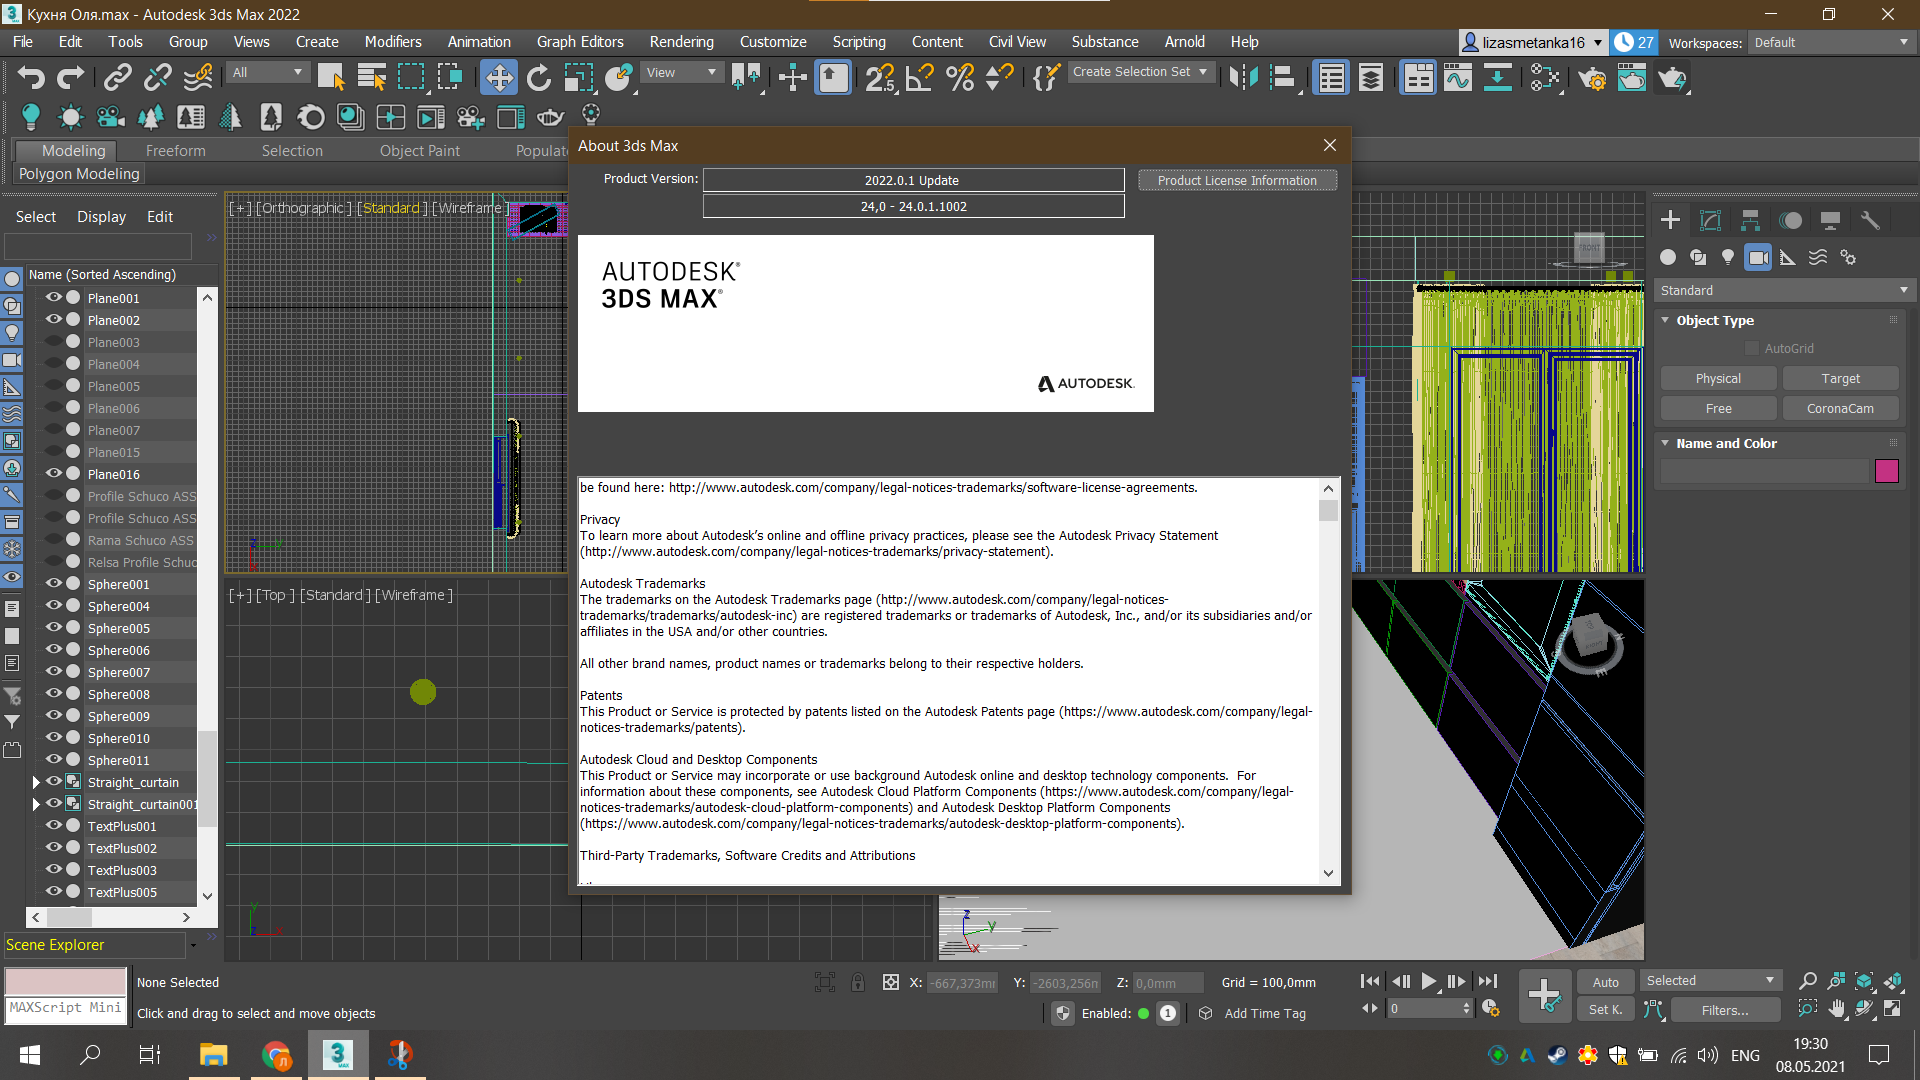The width and height of the screenshot is (1920, 1080).
Task: Open the Create Selection Set dropdown
Action: [x=1140, y=72]
